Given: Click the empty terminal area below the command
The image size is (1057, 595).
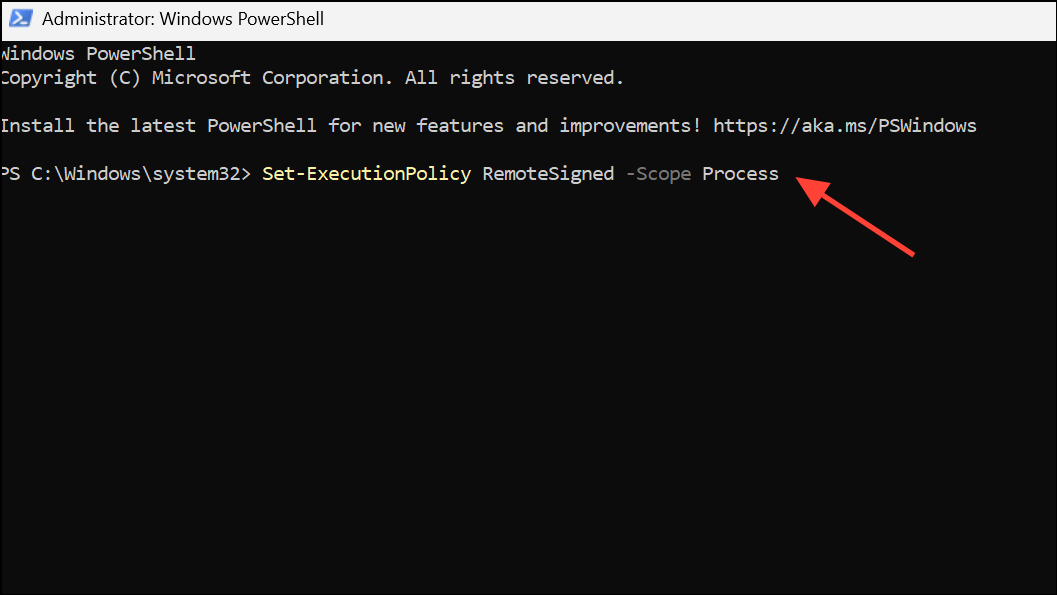Looking at the screenshot, I should point(500,400).
